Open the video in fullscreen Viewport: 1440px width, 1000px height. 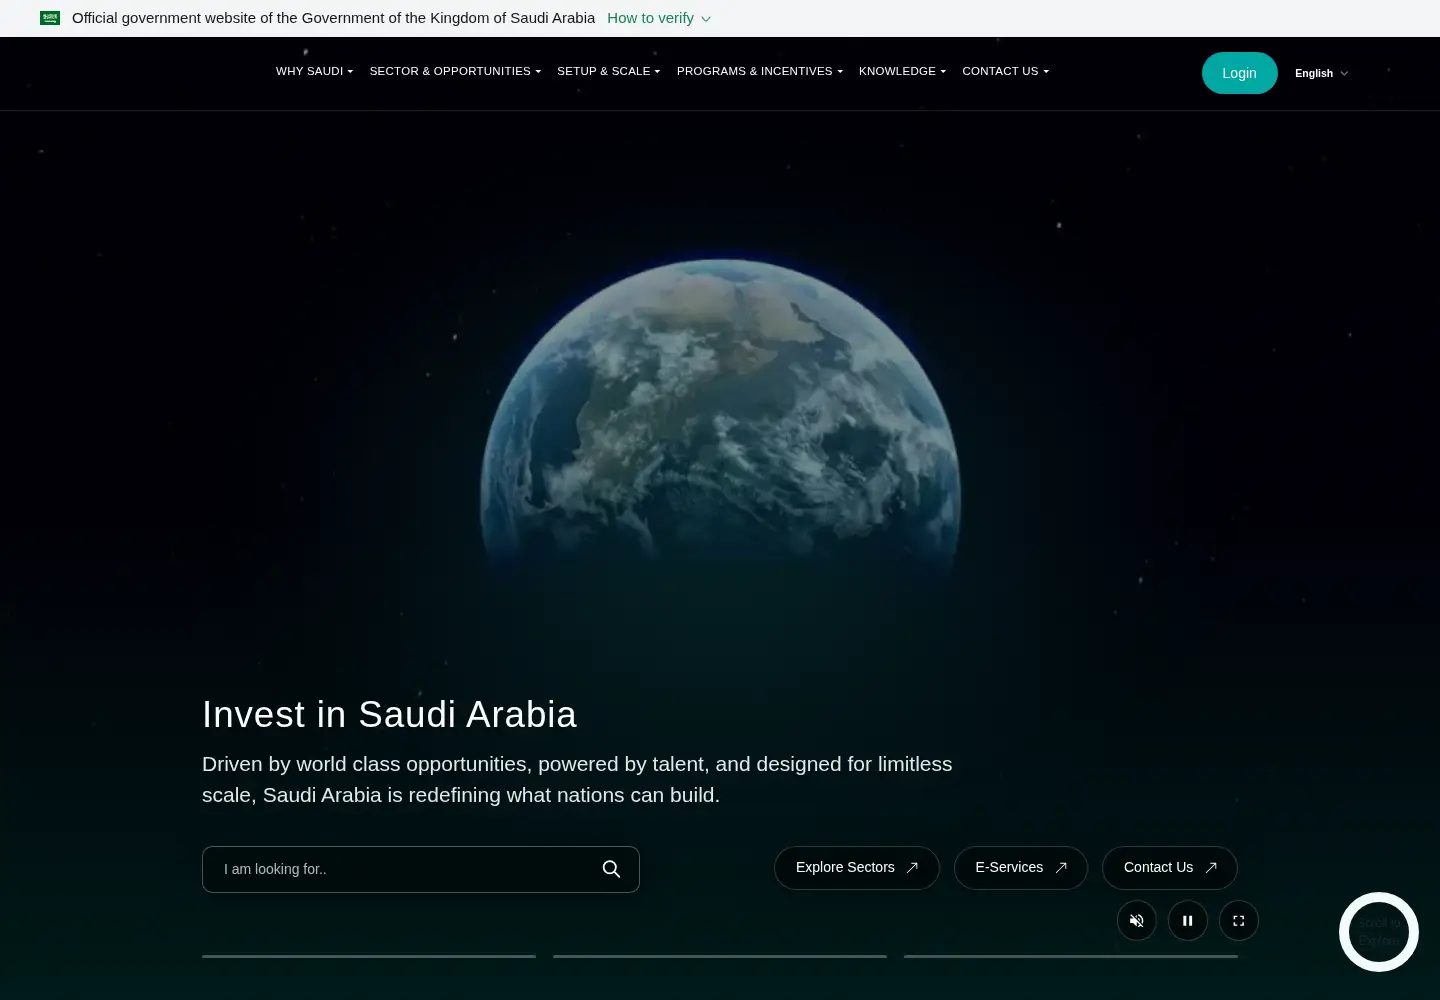pyautogui.click(x=1239, y=921)
